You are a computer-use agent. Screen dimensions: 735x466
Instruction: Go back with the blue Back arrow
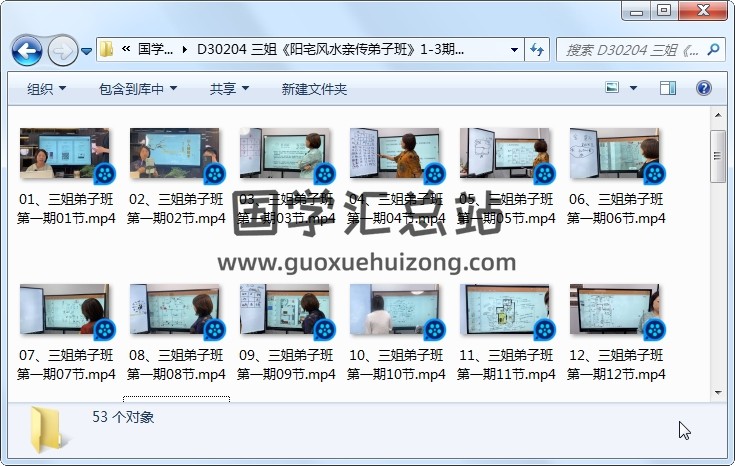27,50
